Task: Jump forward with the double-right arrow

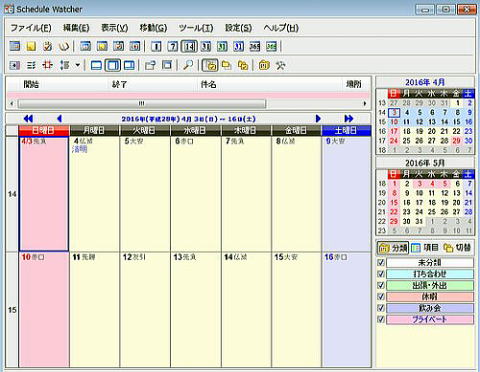Action: click(349, 119)
